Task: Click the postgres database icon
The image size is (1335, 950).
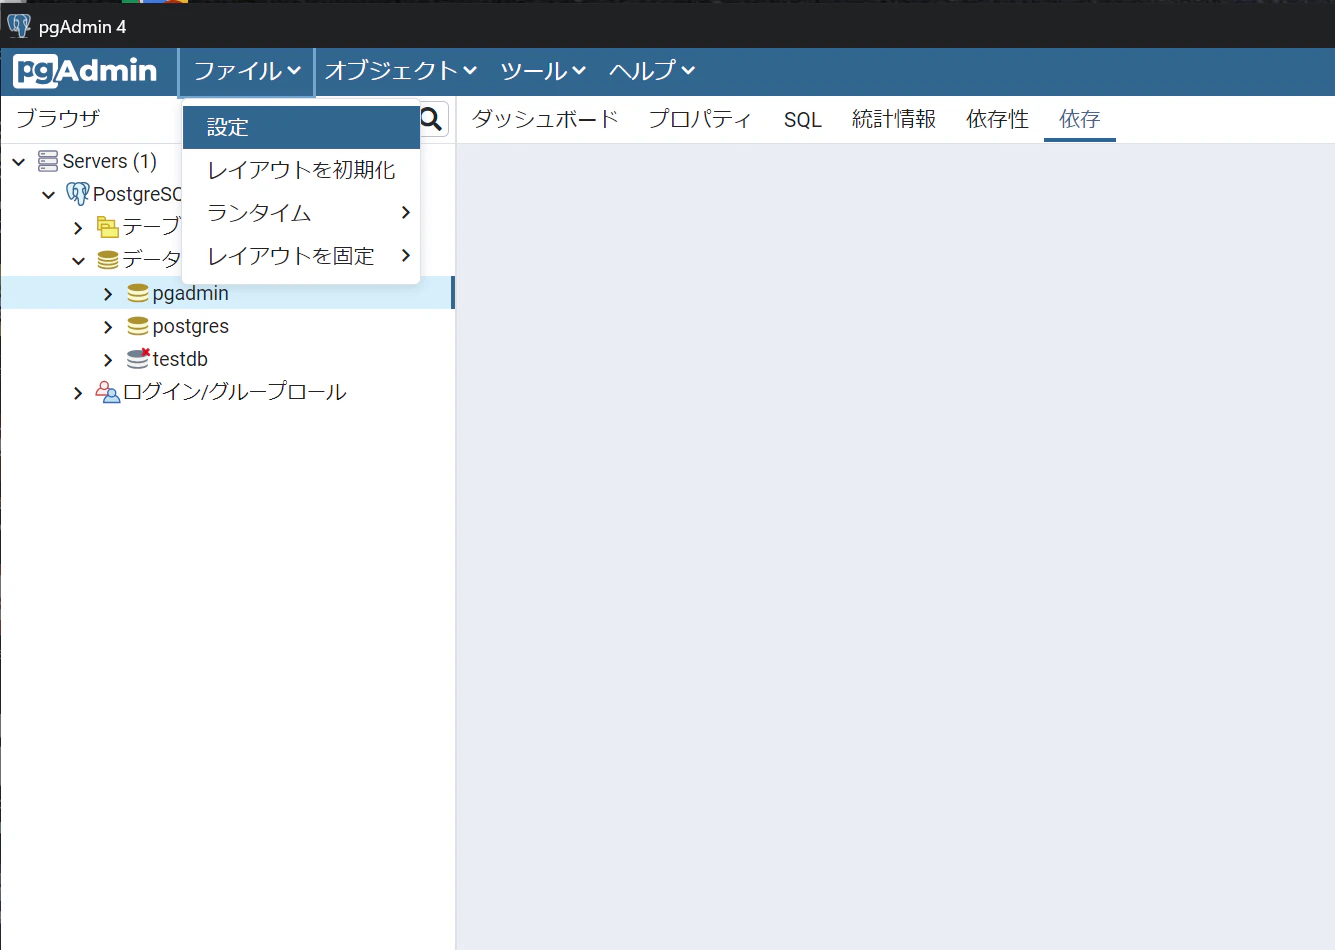Action: coord(138,326)
